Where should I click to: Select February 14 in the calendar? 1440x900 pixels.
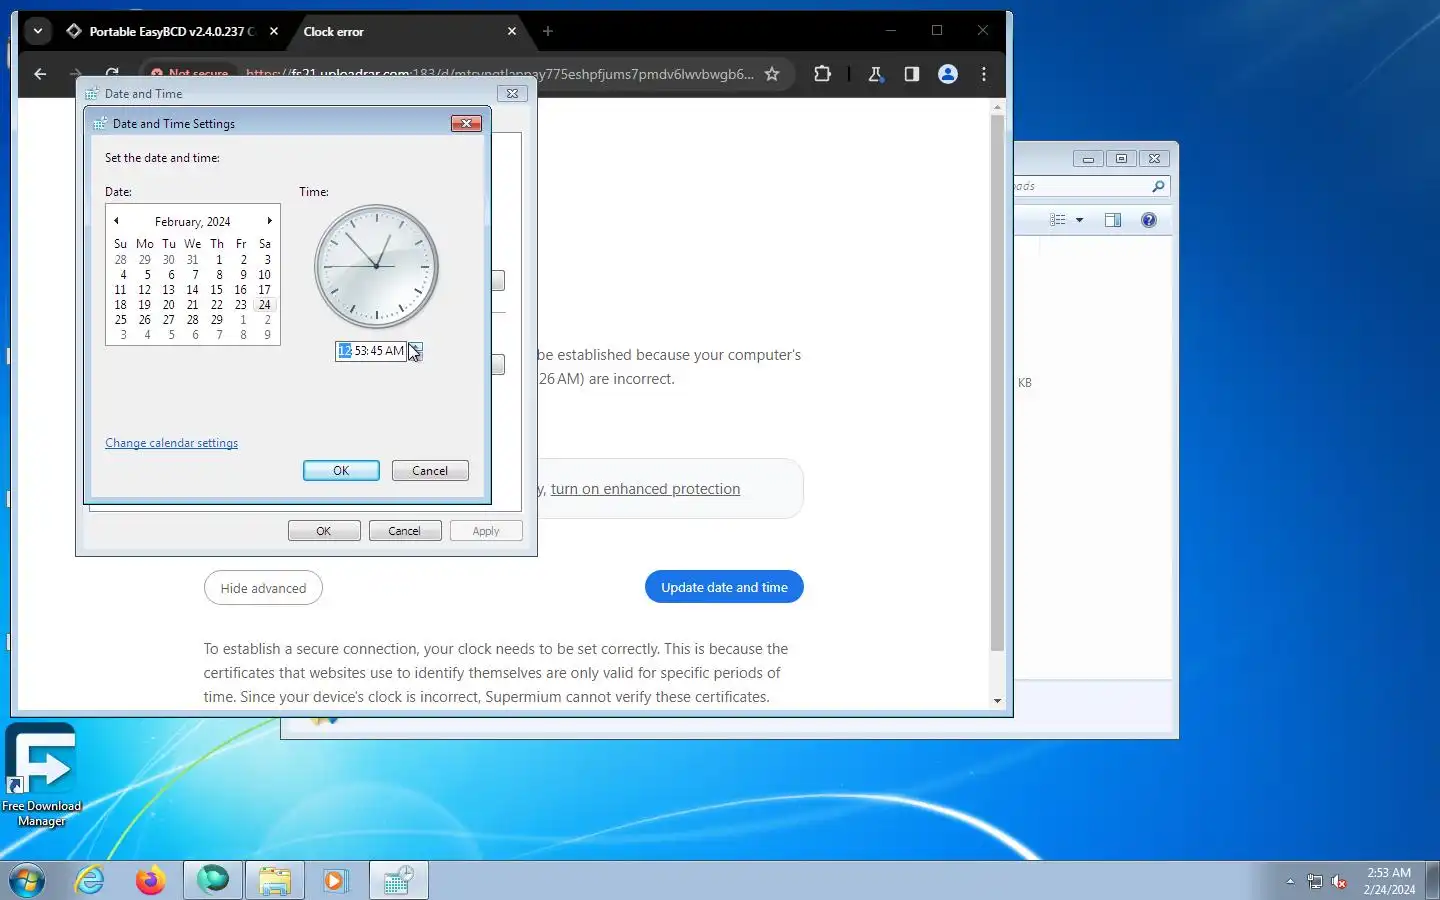point(192,290)
